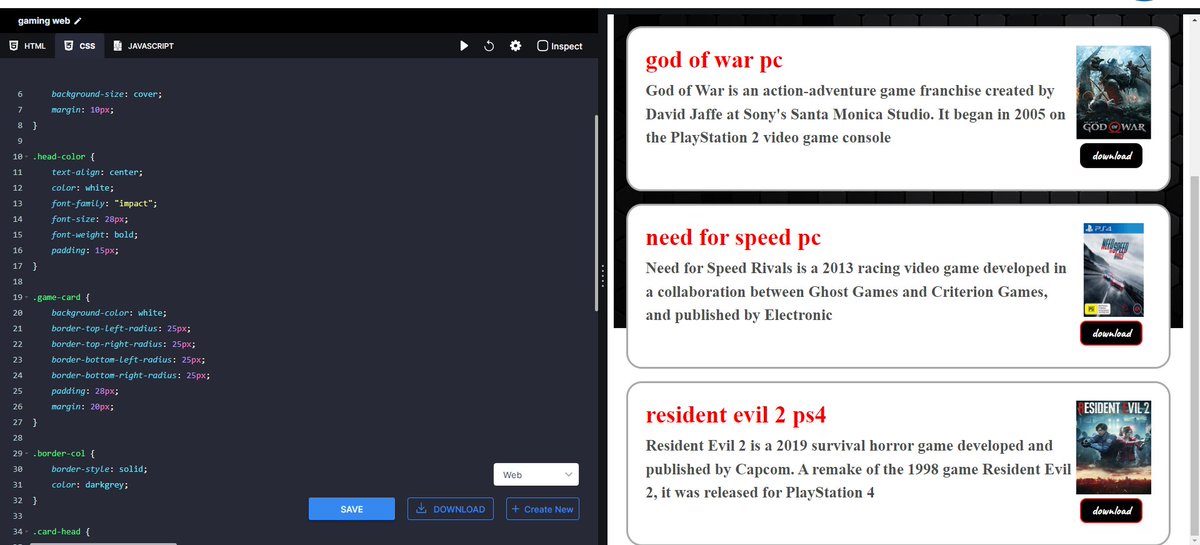Click the Need for Speed Rivals description paragraph
The height and width of the screenshot is (545, 1200).
(x=856, y=292)
